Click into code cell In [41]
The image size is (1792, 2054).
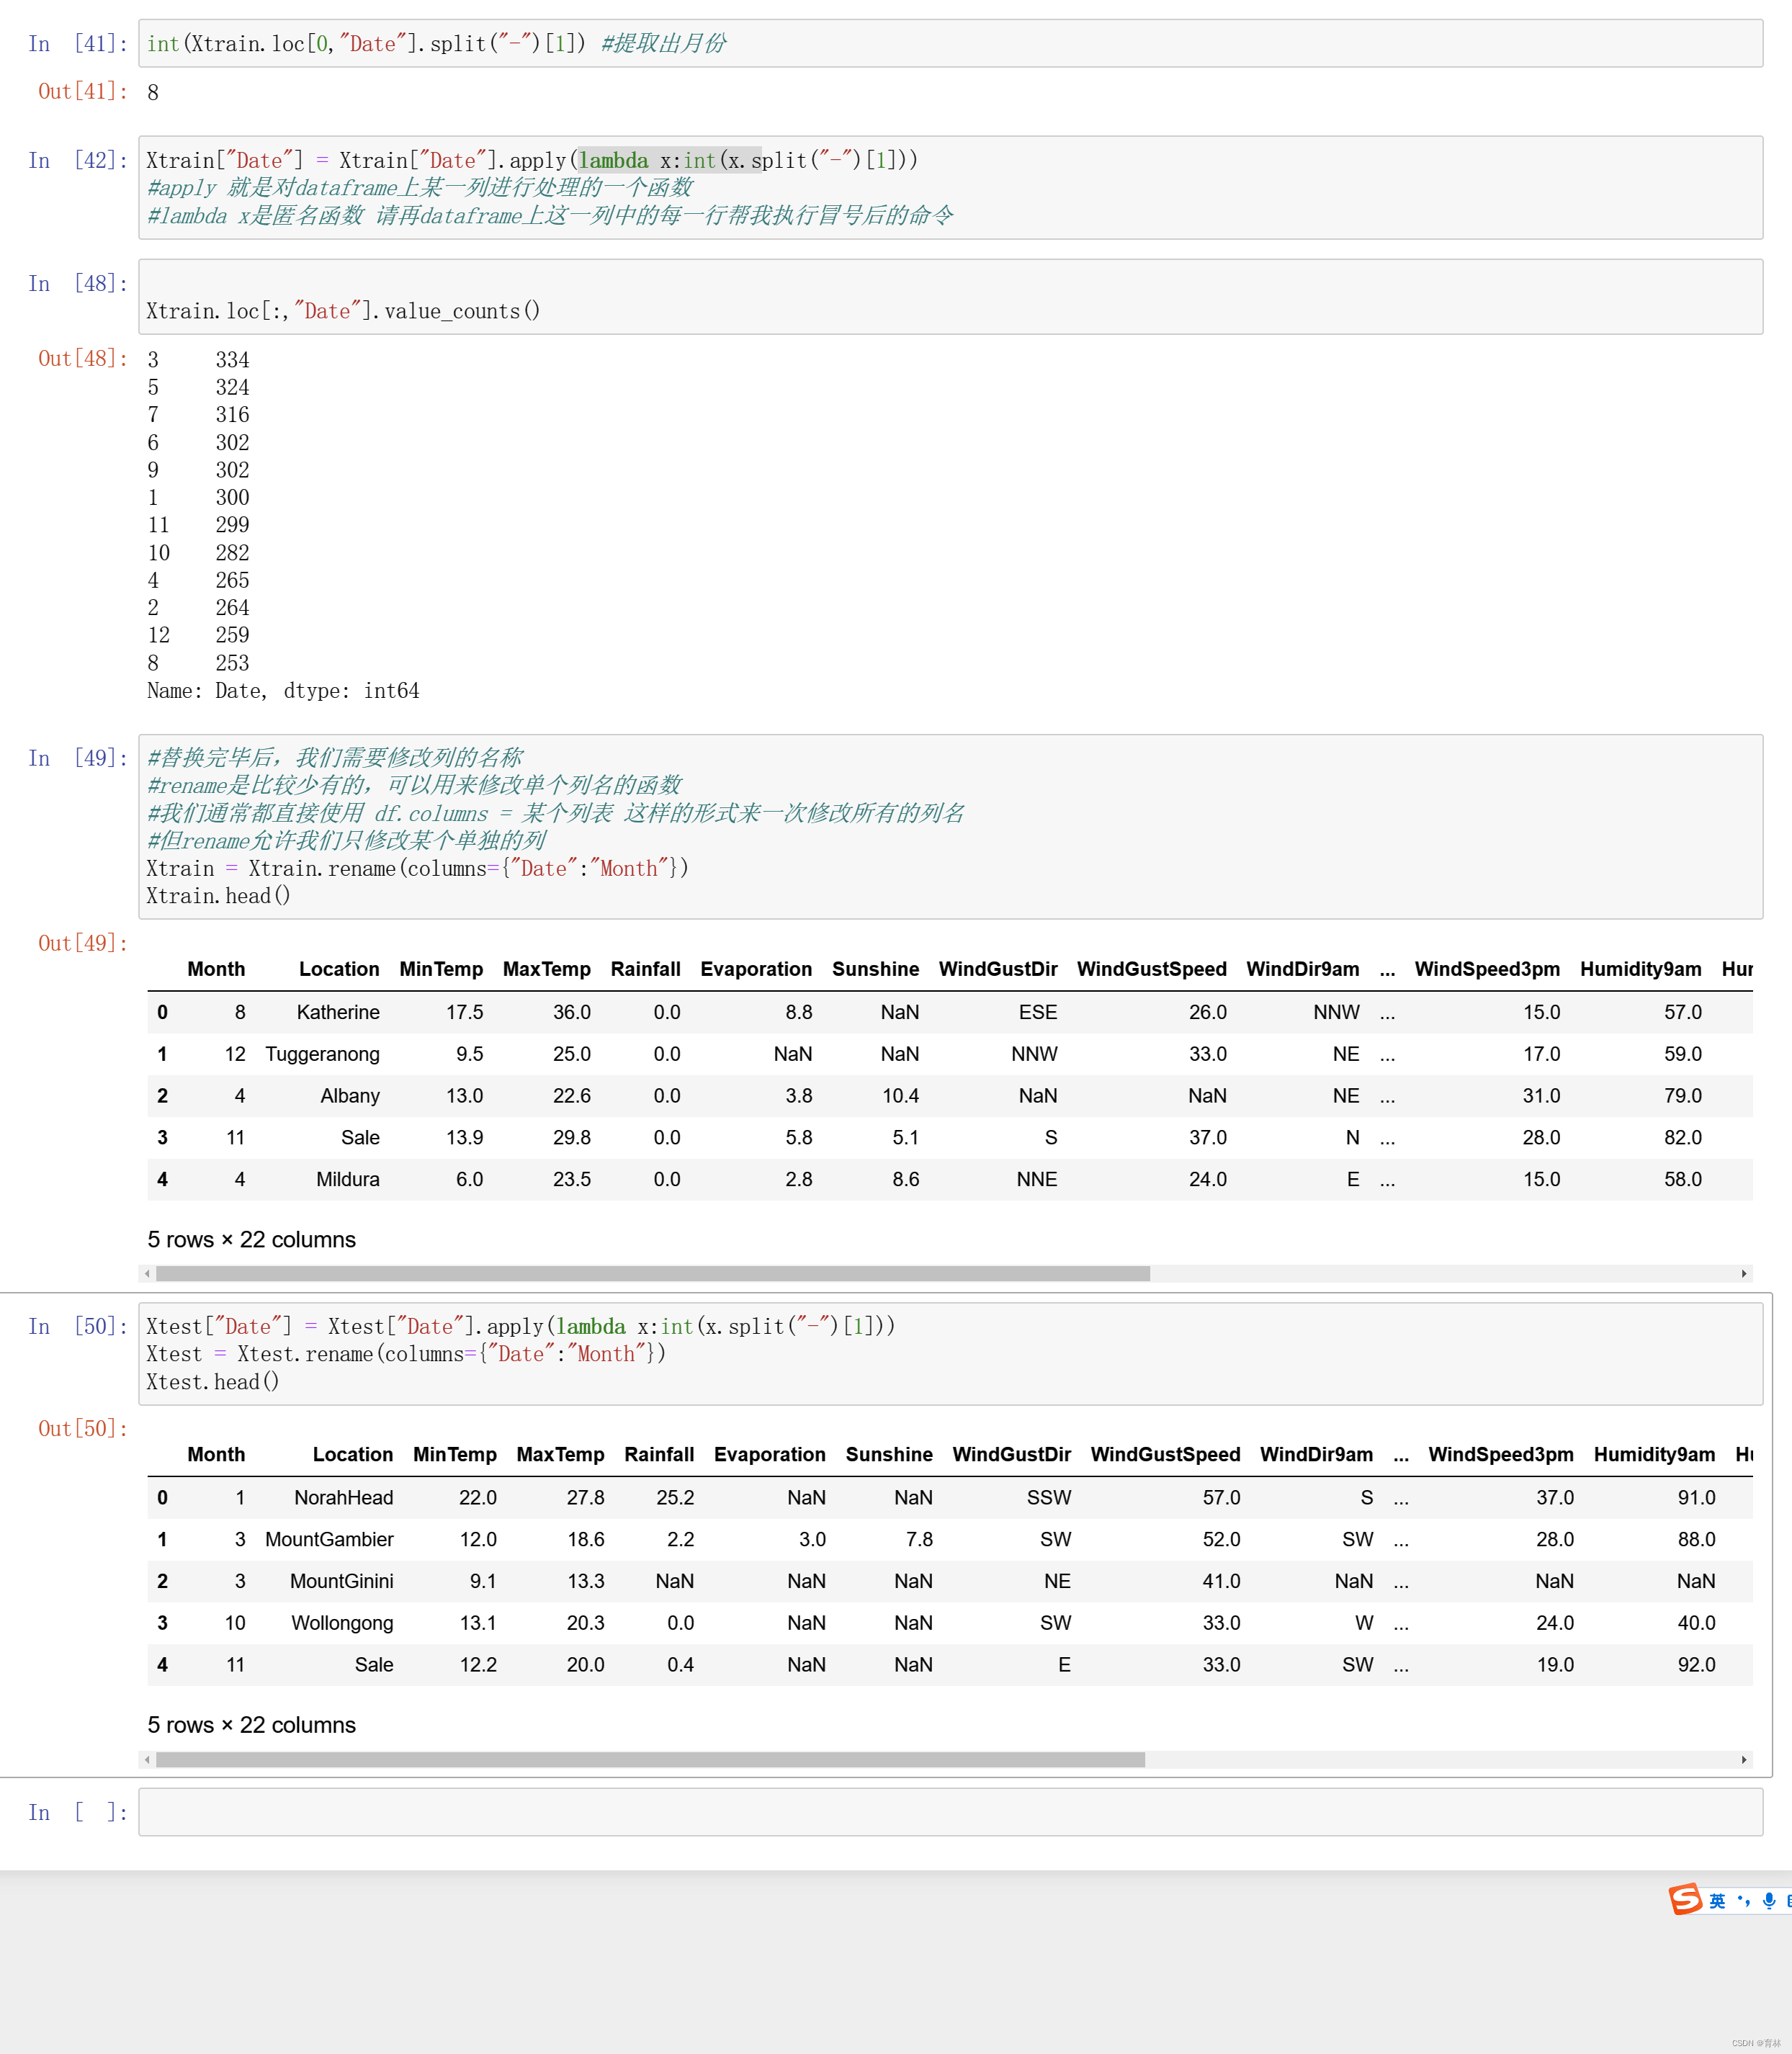pyautogui.click(x=950, y=44)
